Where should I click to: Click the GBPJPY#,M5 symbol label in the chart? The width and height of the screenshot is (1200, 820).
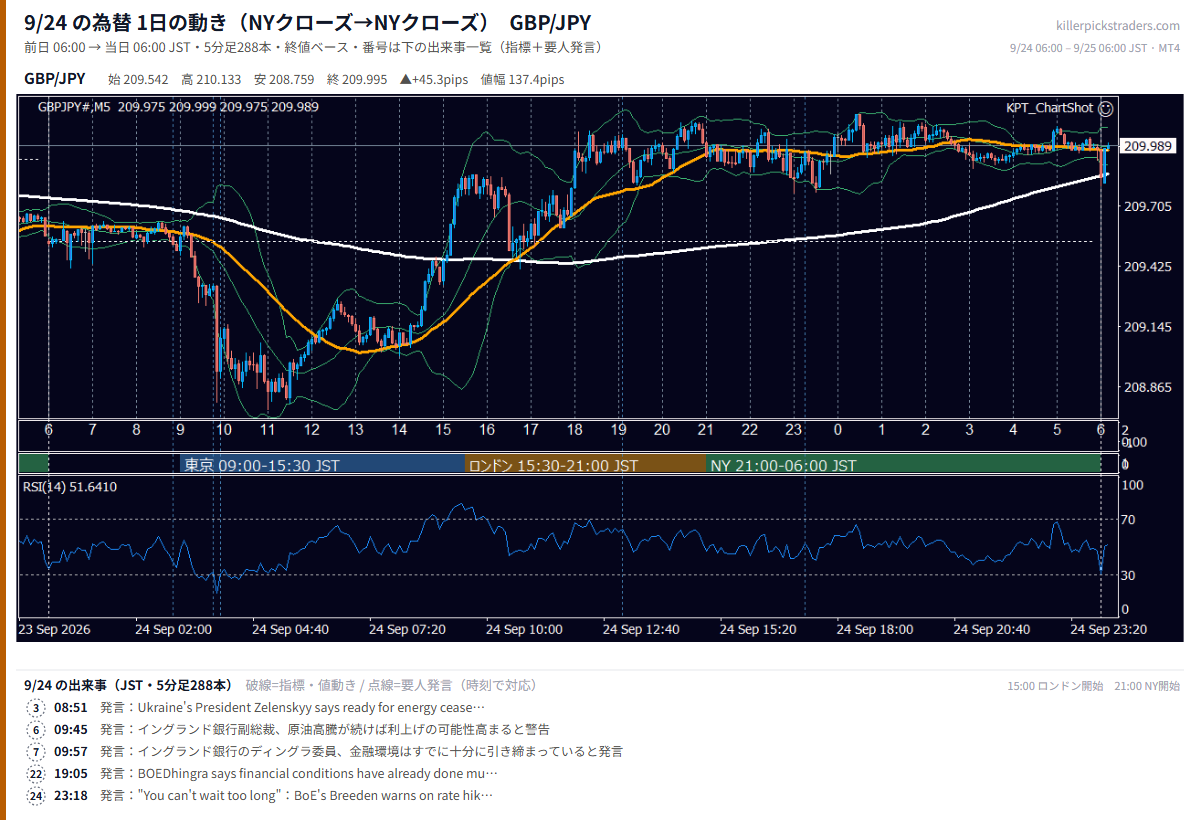74,107
